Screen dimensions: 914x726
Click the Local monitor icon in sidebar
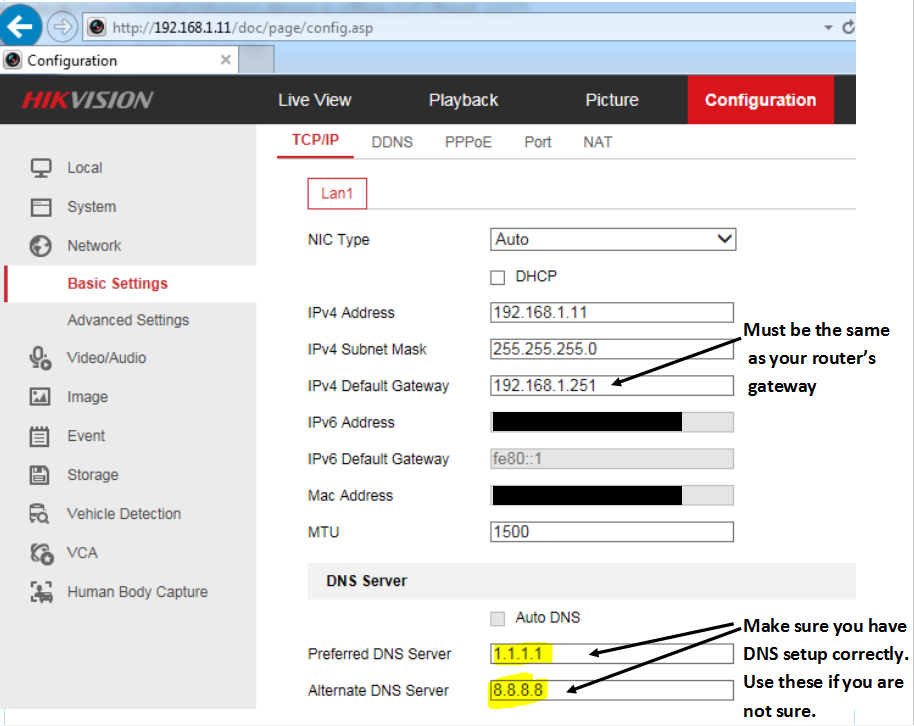(40, 168)
